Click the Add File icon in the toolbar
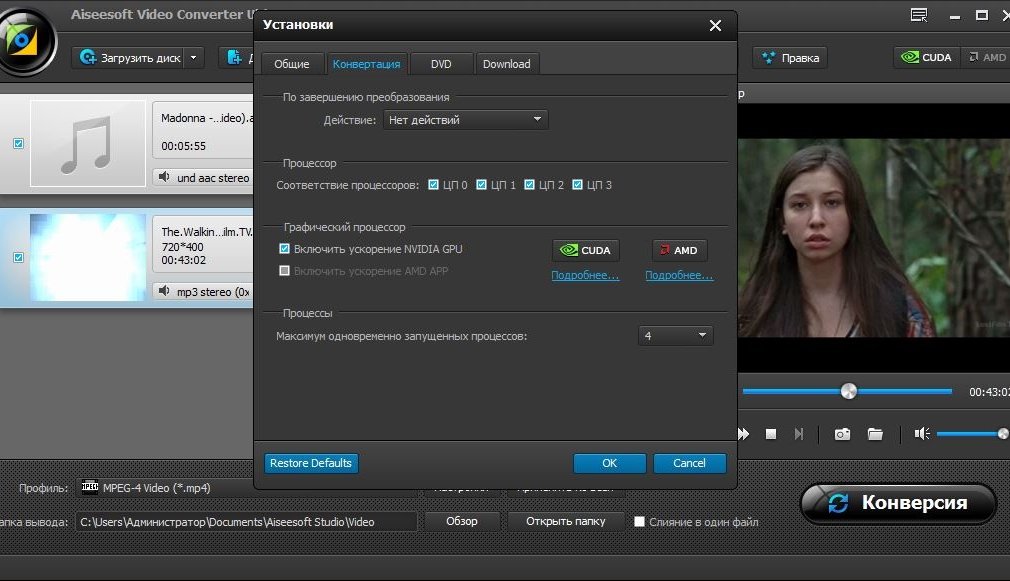 (235, 58)
